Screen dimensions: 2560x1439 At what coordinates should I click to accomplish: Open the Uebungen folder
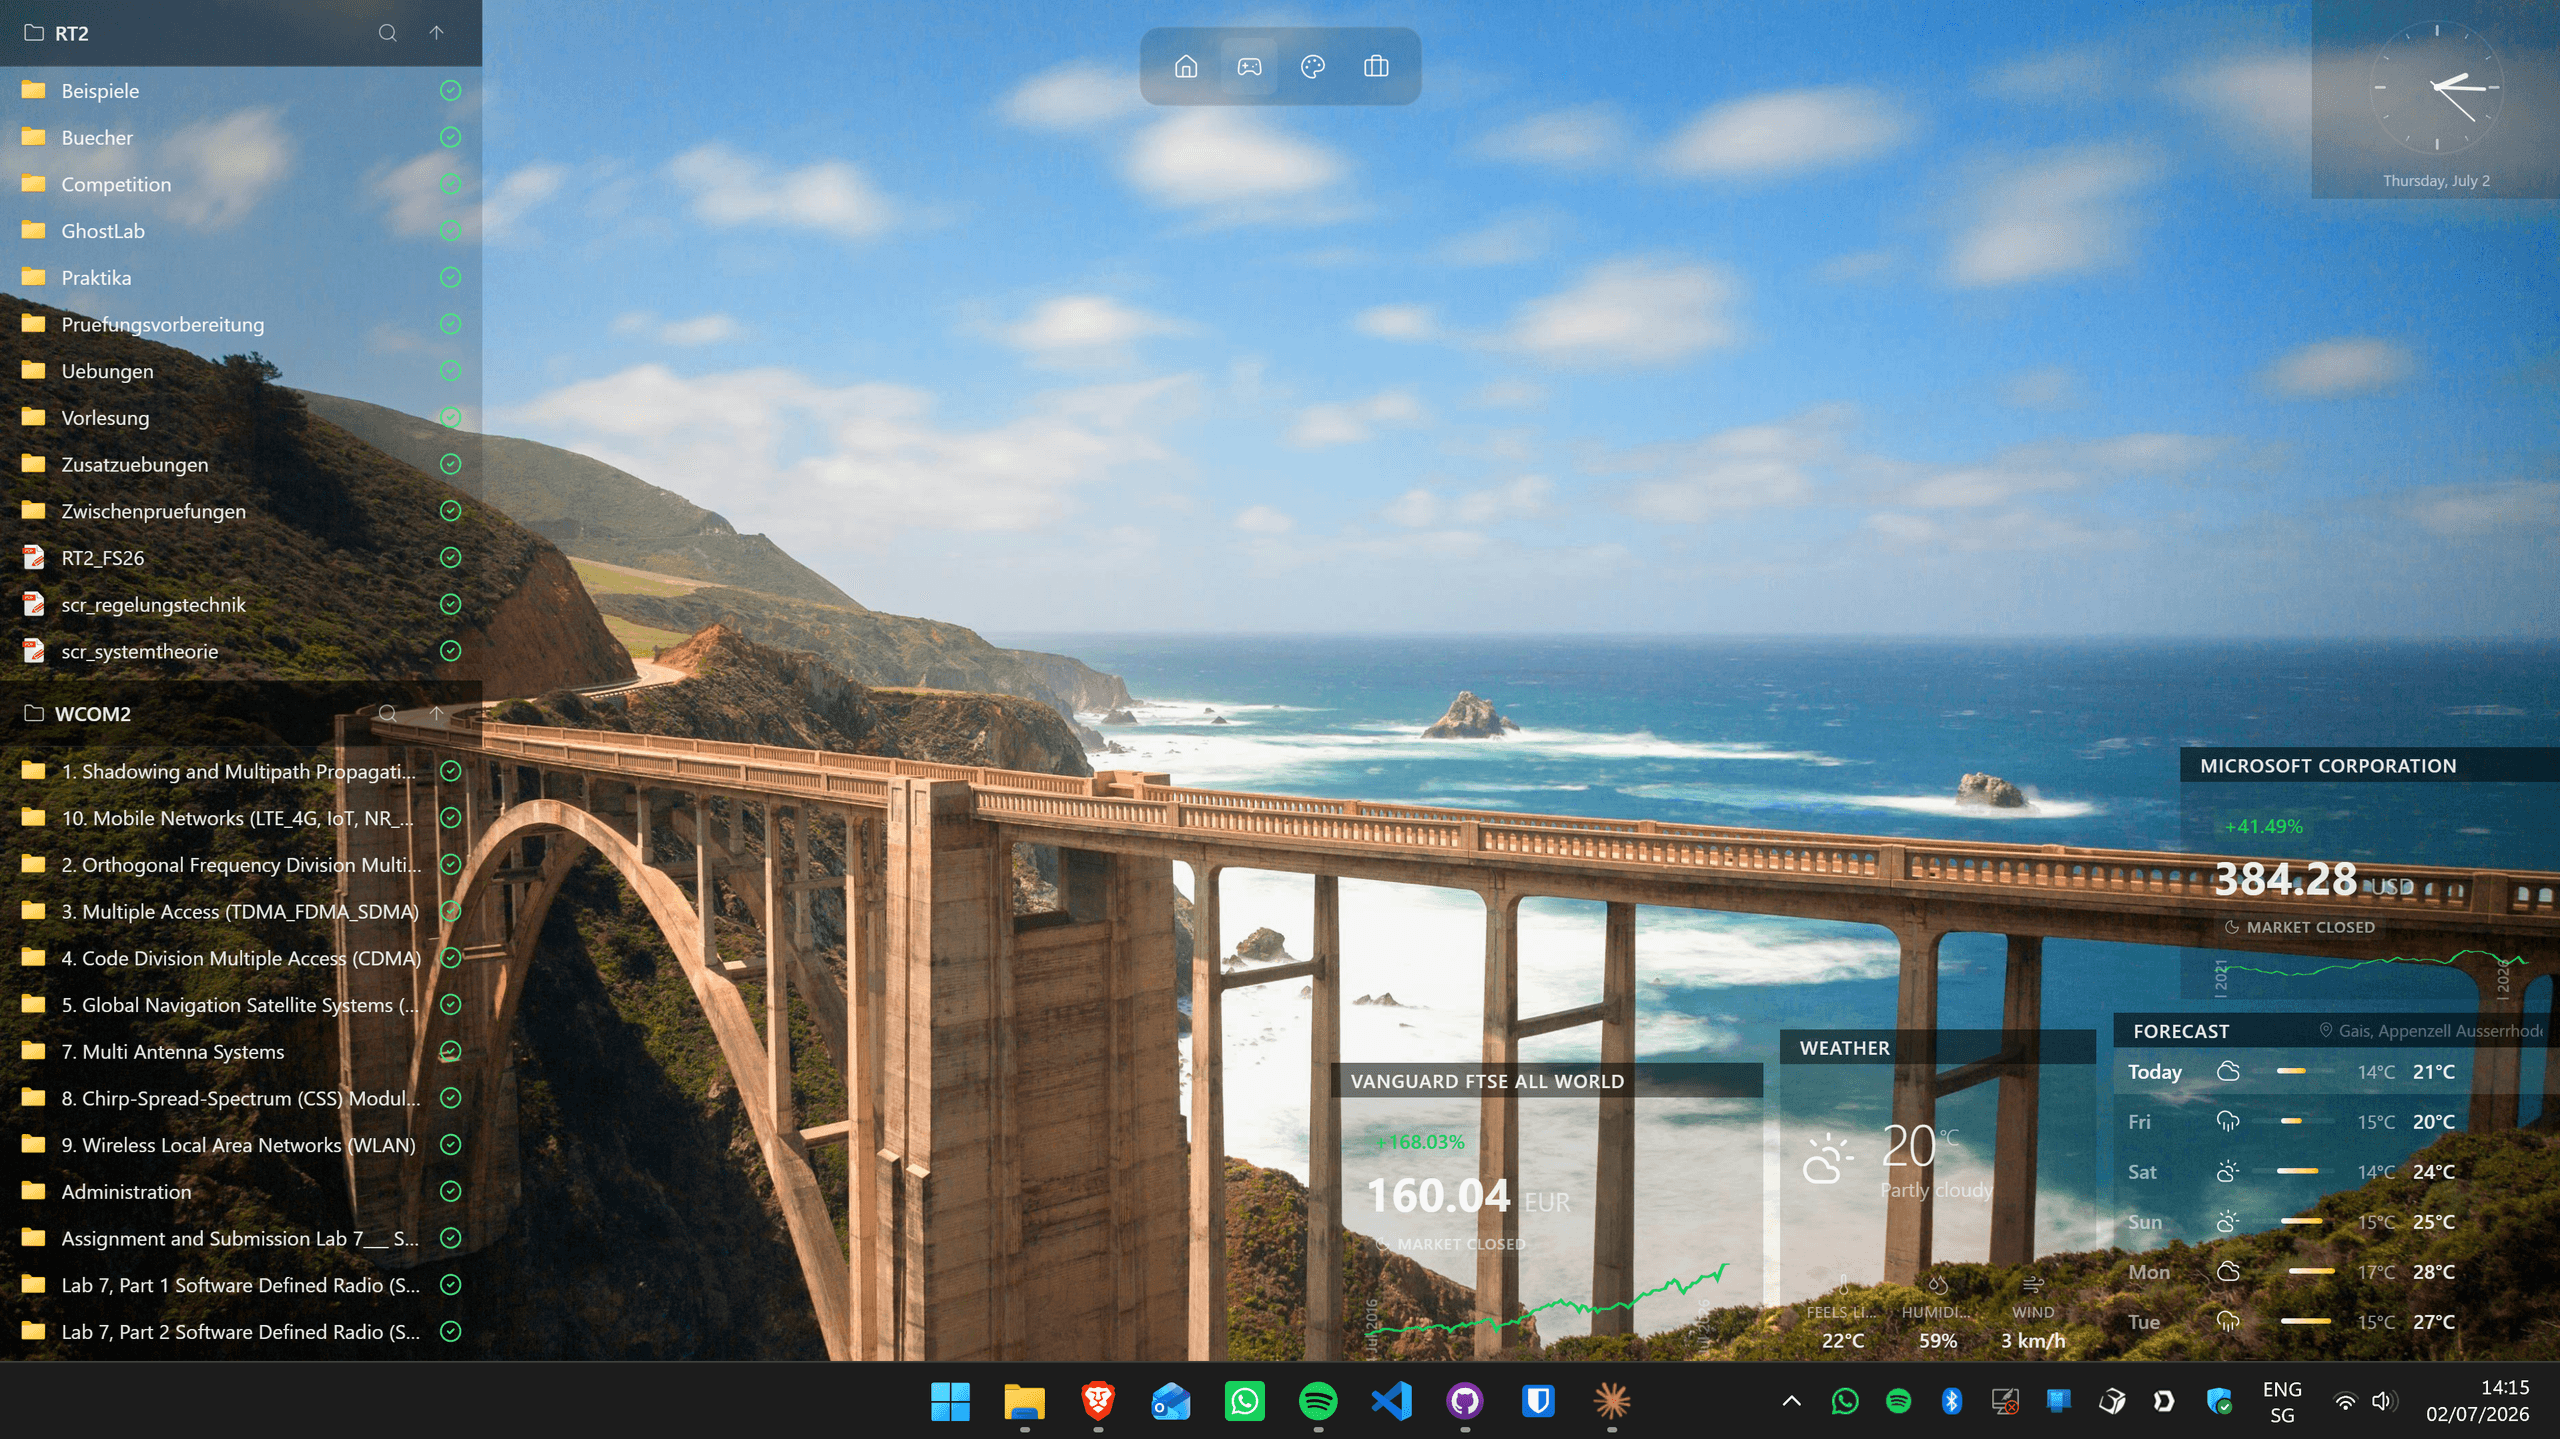(241, 371)
